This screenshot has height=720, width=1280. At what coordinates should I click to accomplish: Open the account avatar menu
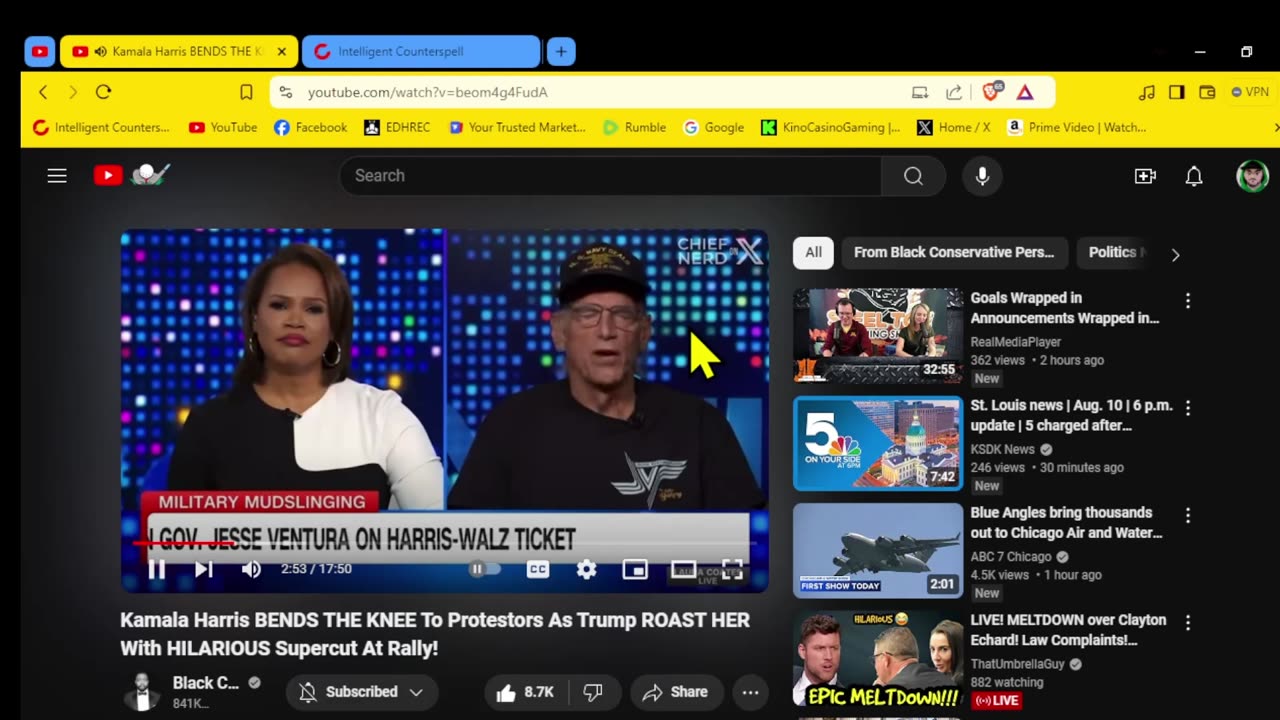click(x=1252, y=176)
